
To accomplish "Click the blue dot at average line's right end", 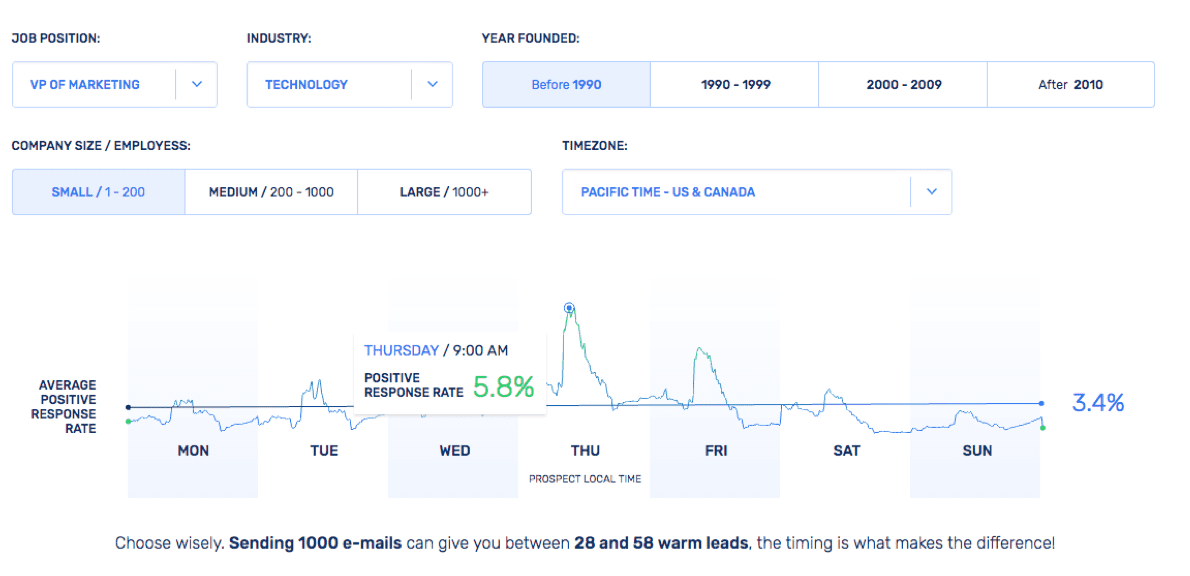I will pos(1042,403).
